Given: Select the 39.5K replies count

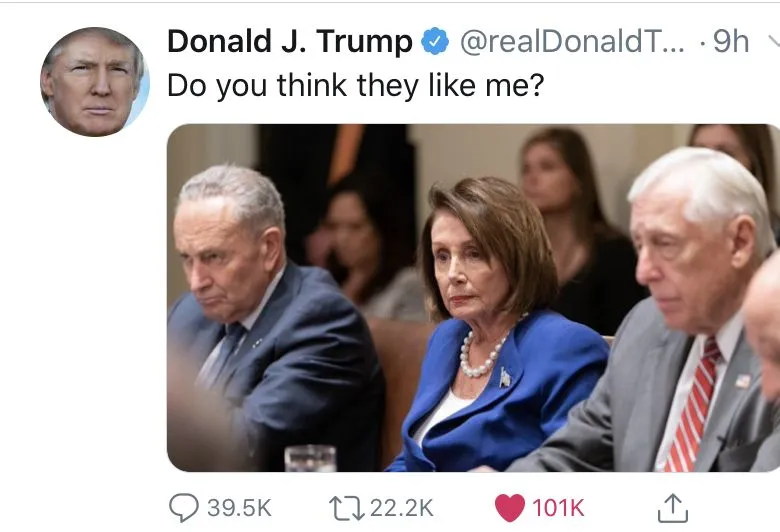Looking at the screenshot, I should (239, 508).
